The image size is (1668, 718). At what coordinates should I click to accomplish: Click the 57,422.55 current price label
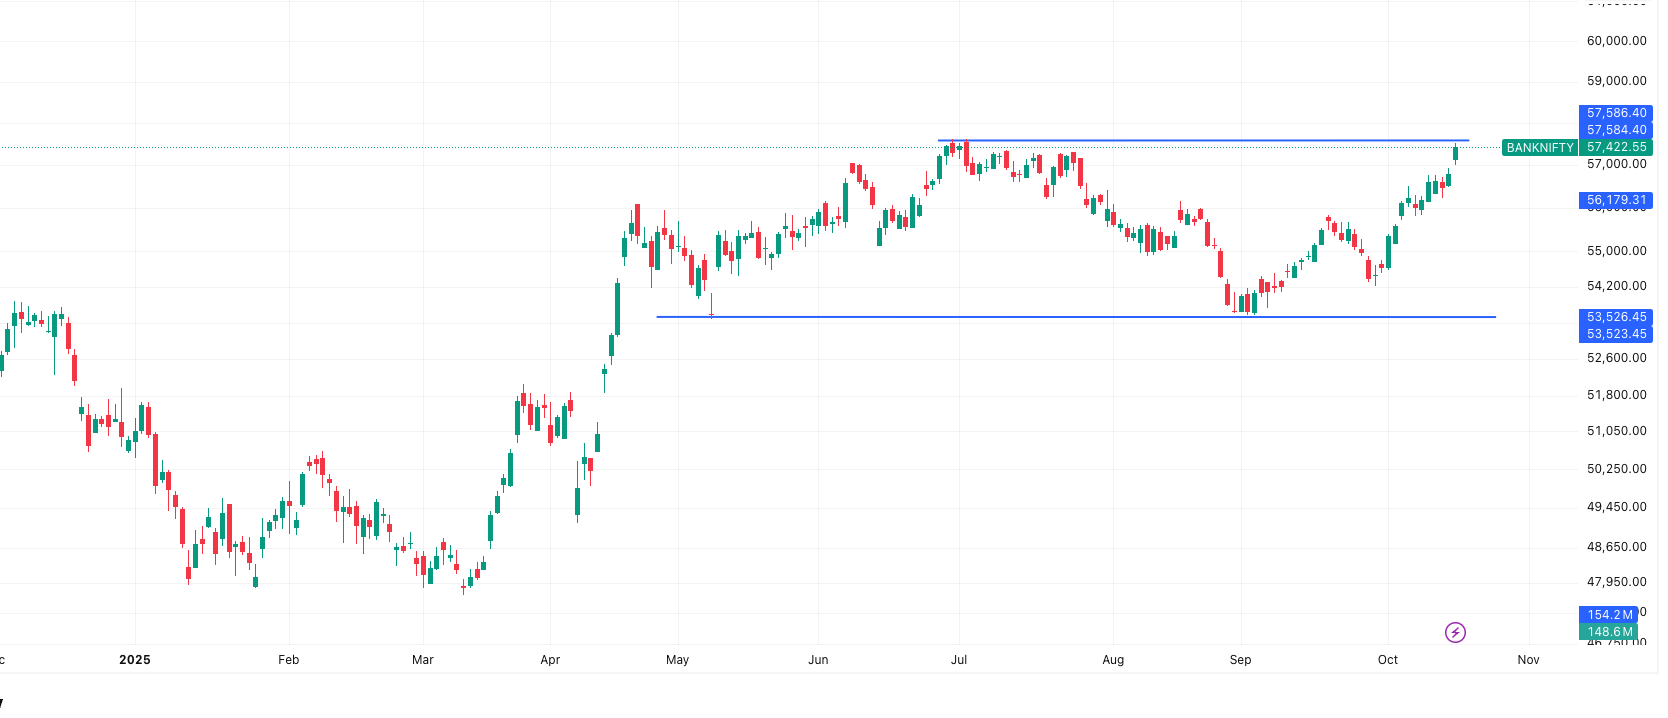(1616, 147)
